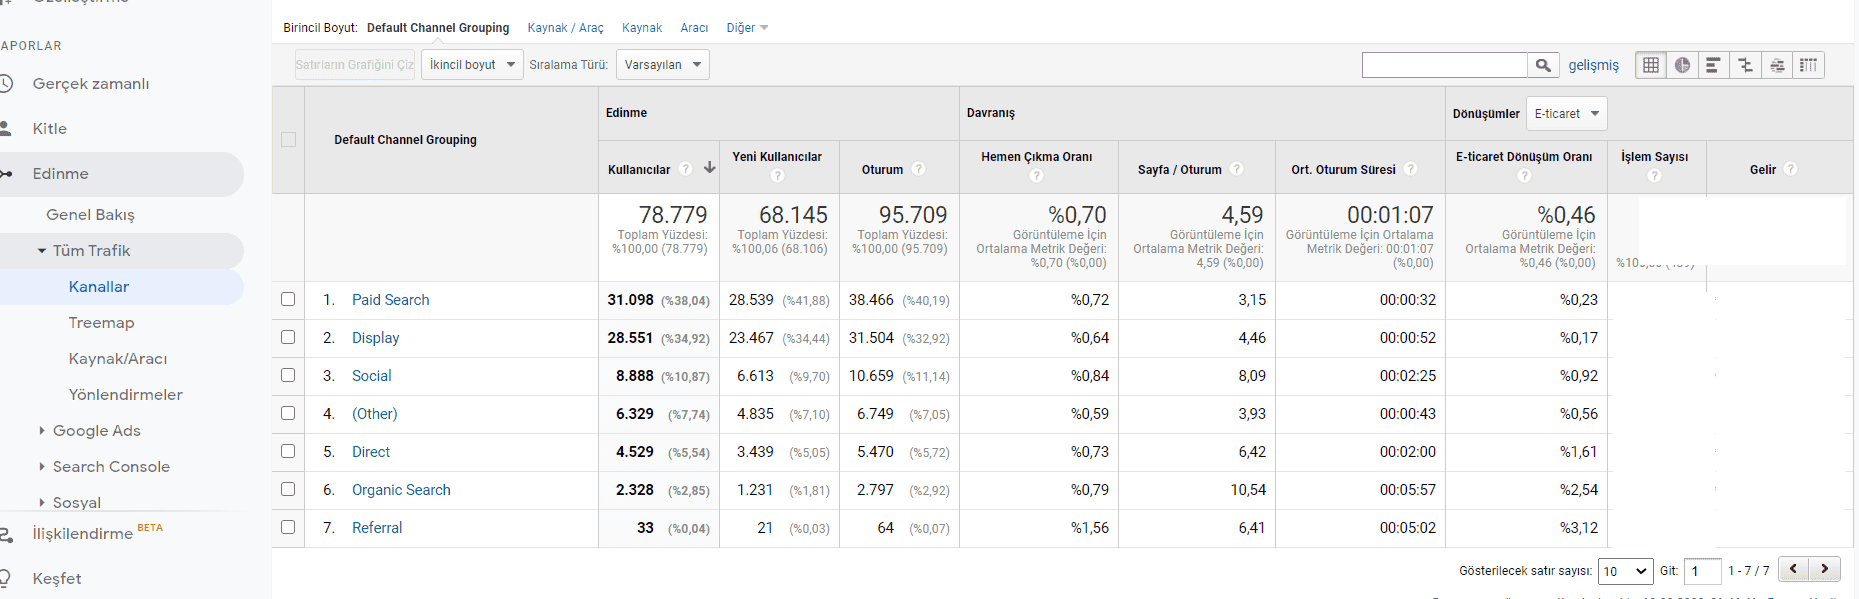Switch to the data table view icon
The width and height of the screenshot is (1859, 599).
coord(1651,65)
